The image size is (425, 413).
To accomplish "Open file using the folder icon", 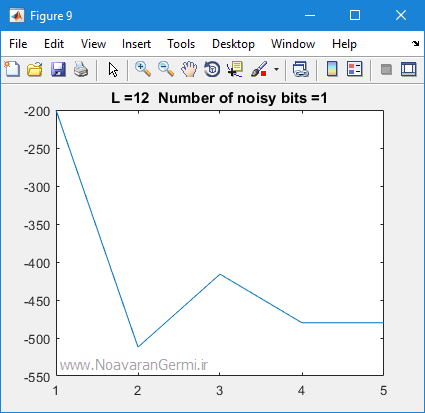I will click(35, 69).
